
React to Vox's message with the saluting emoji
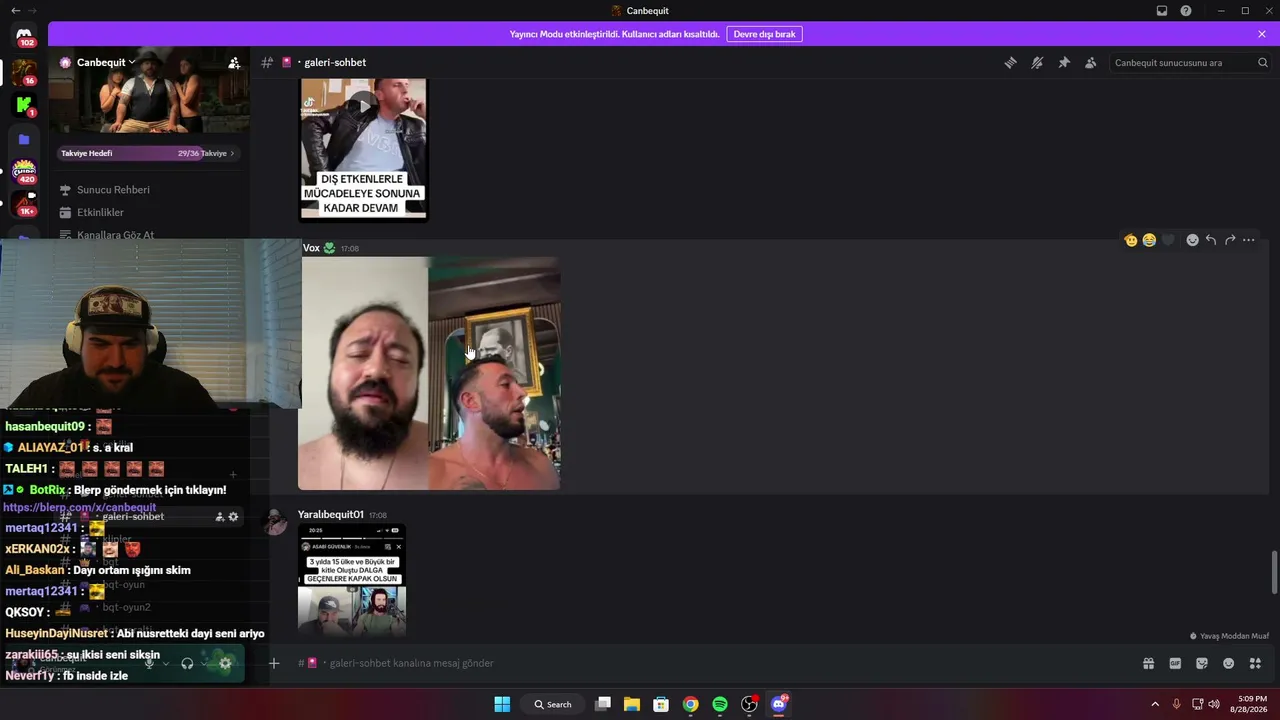1131,240
